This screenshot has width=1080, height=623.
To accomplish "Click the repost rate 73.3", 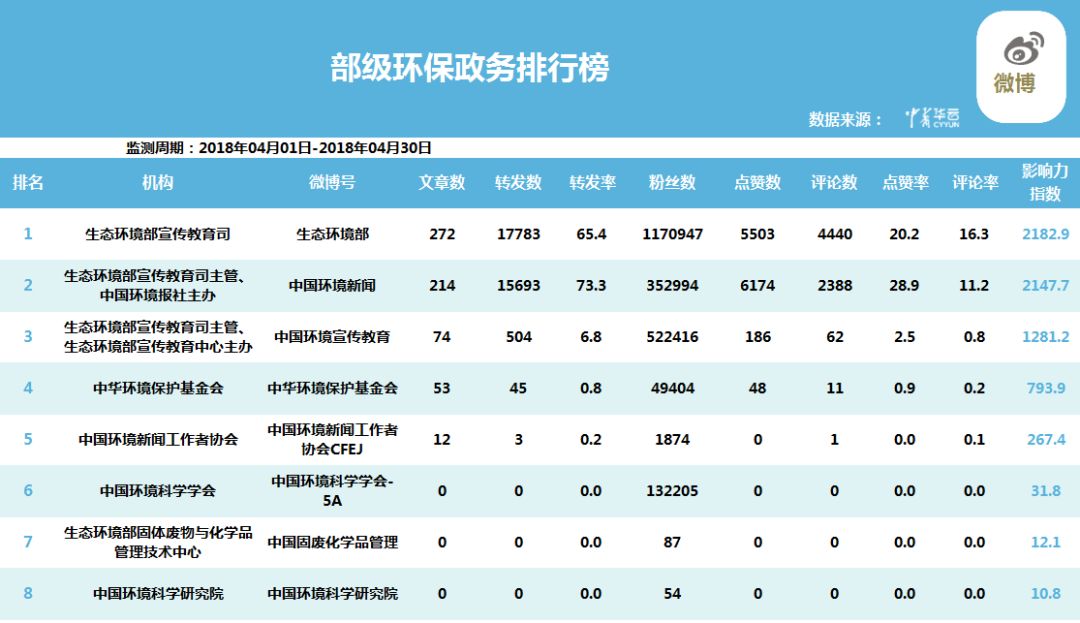I will pyautogui.click(x=591, y=285).
